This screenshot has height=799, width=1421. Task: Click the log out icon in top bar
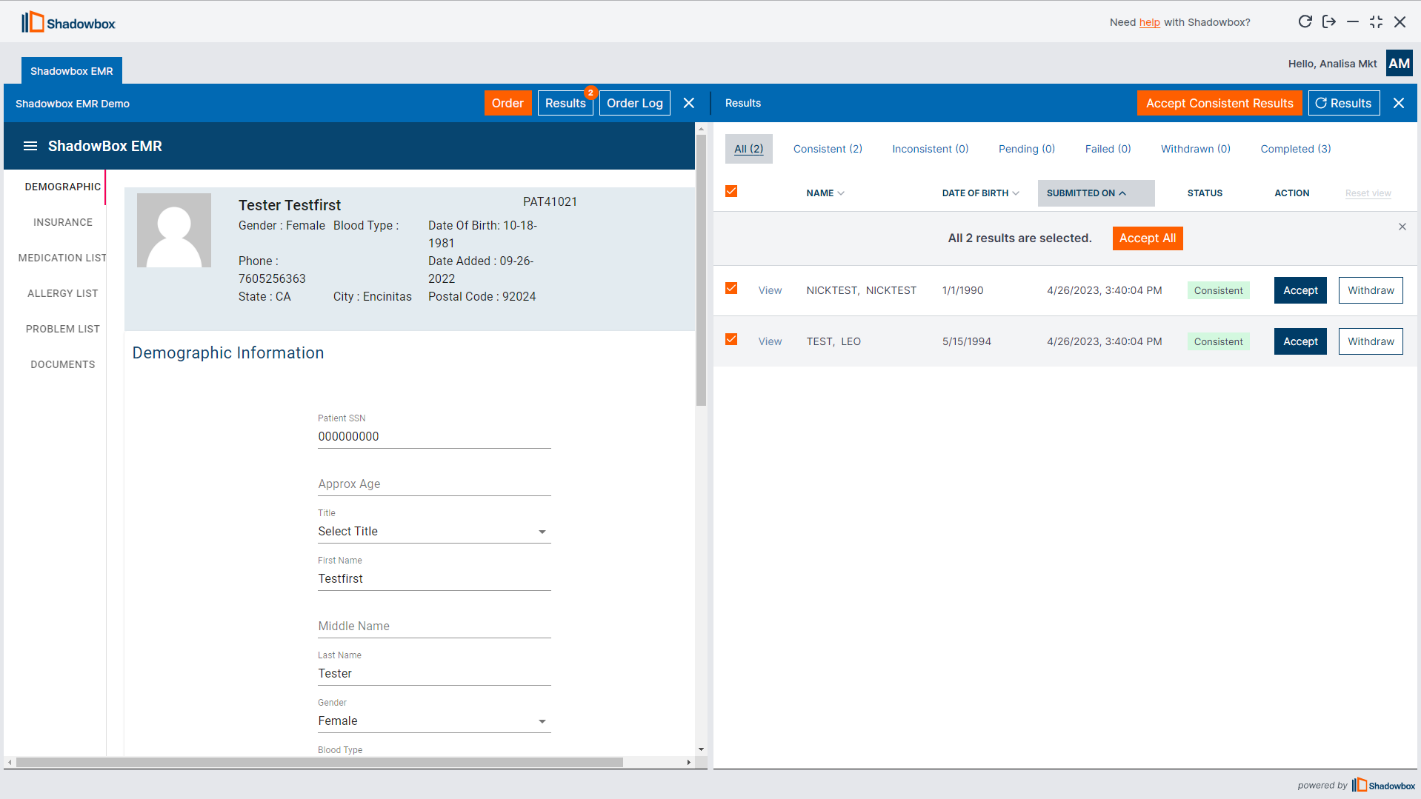click(1329, 22)
